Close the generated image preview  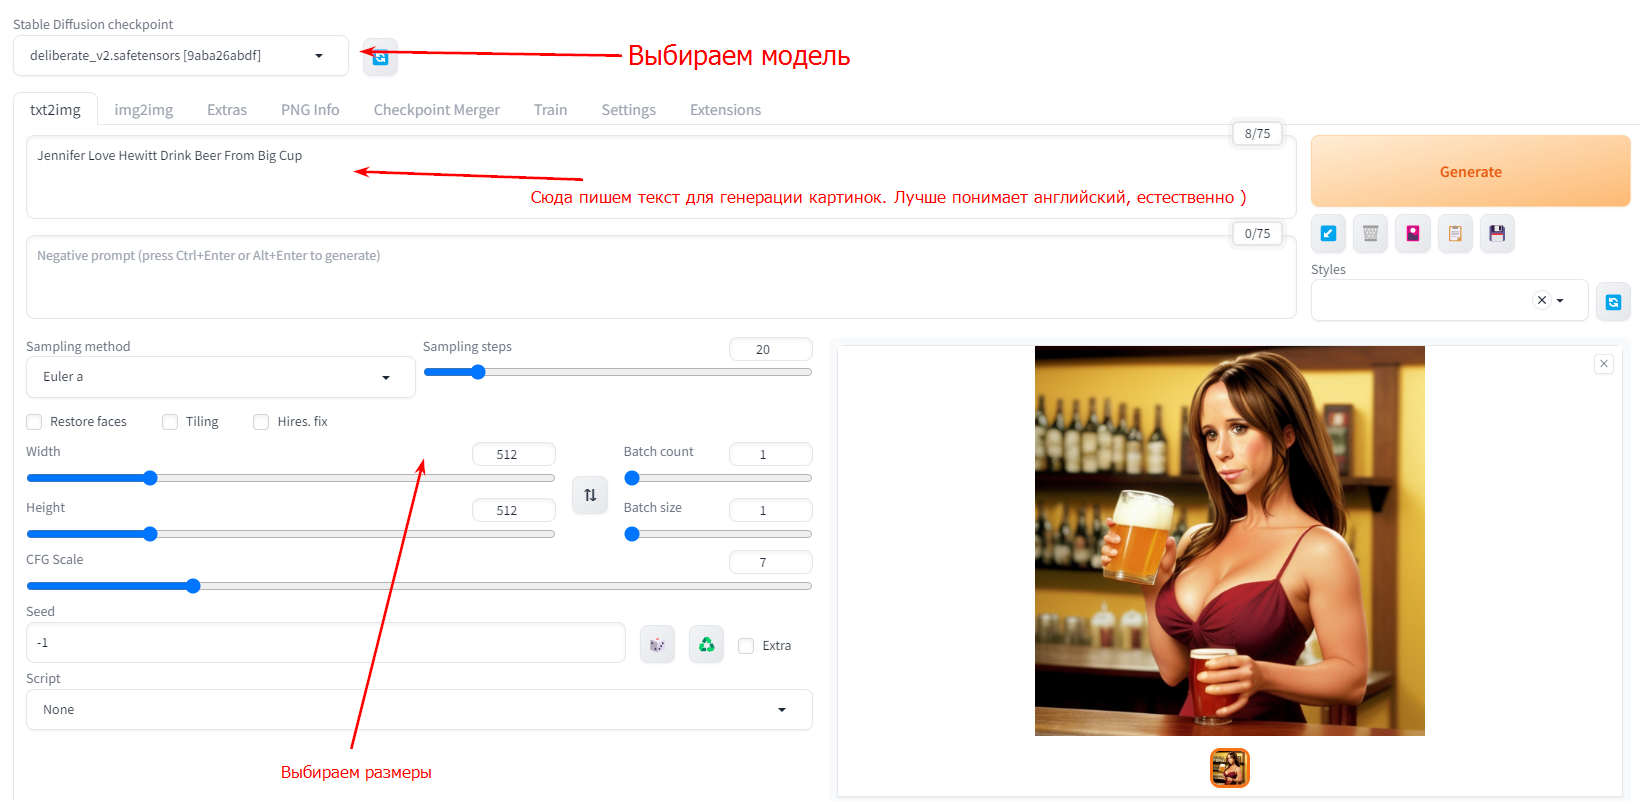tap(1604, 364)
